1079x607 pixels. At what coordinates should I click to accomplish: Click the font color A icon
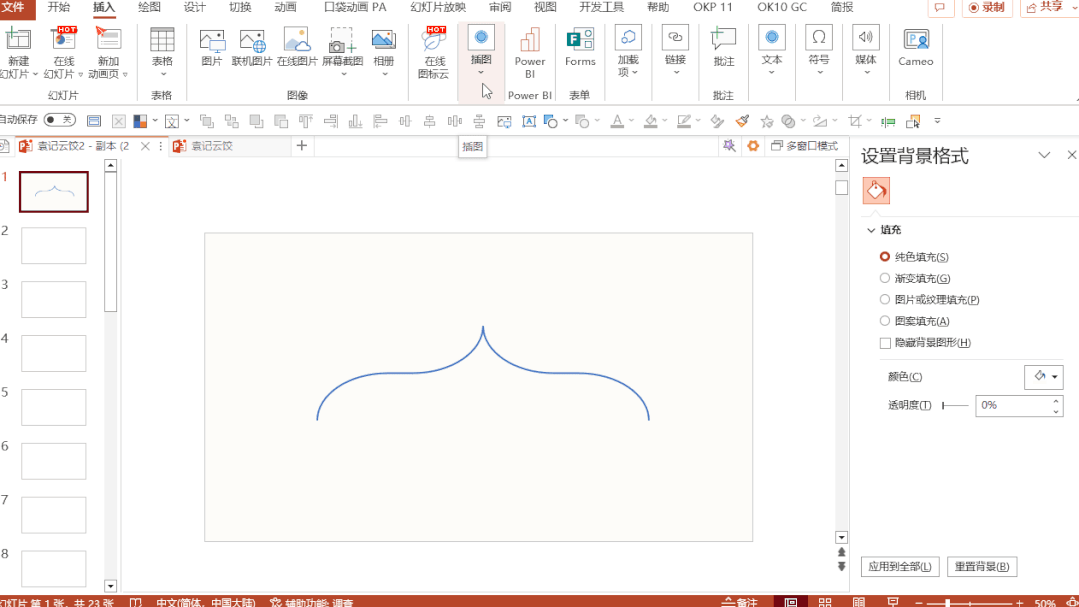tap(617, 121)
